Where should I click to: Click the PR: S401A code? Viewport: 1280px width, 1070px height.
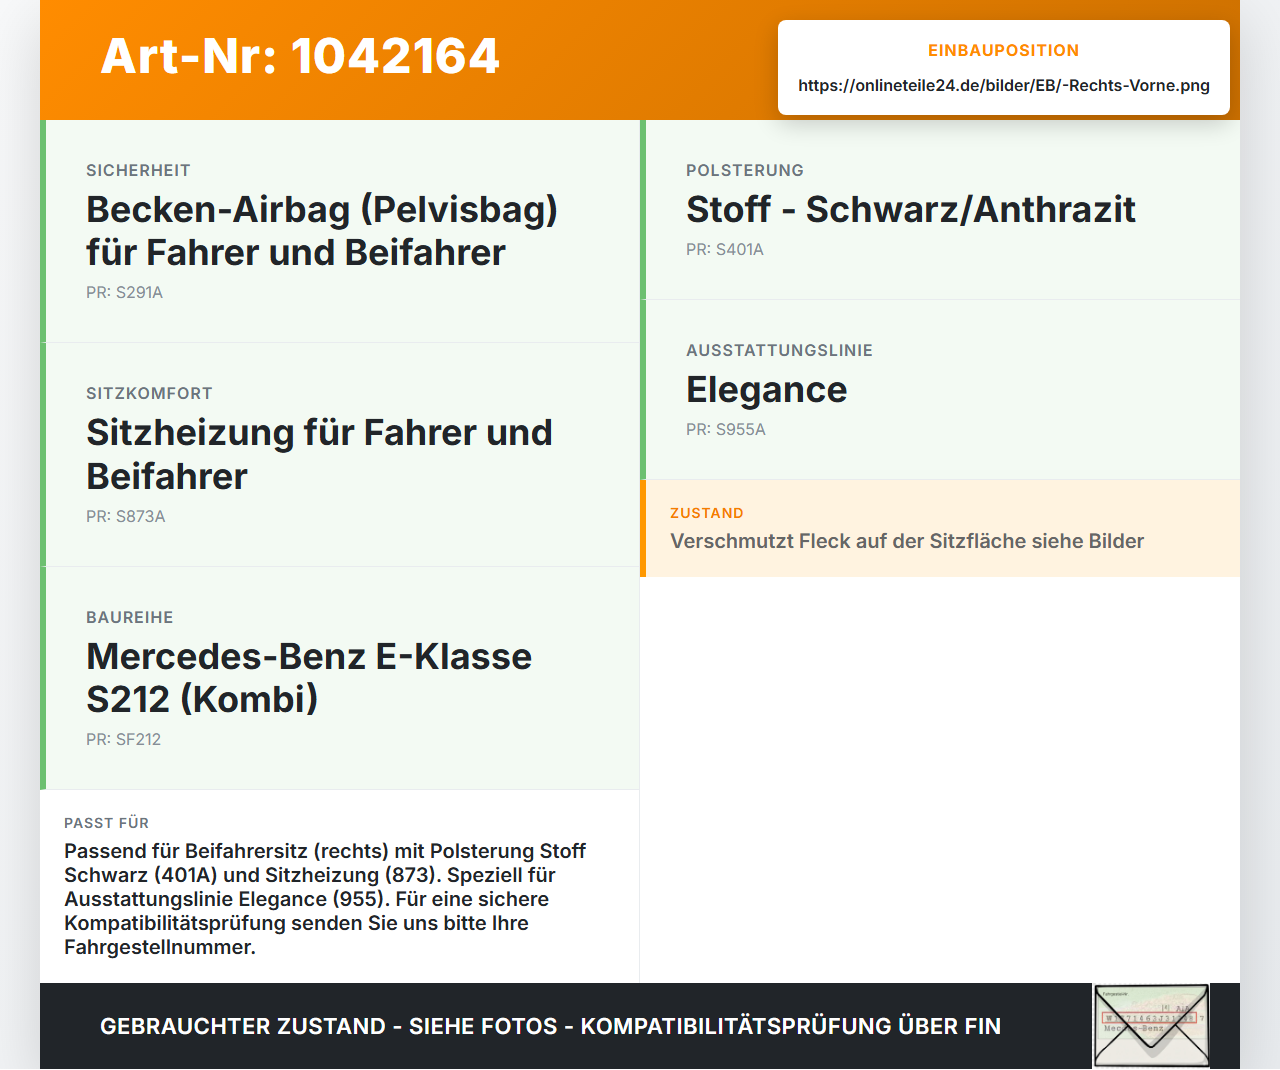725,249
